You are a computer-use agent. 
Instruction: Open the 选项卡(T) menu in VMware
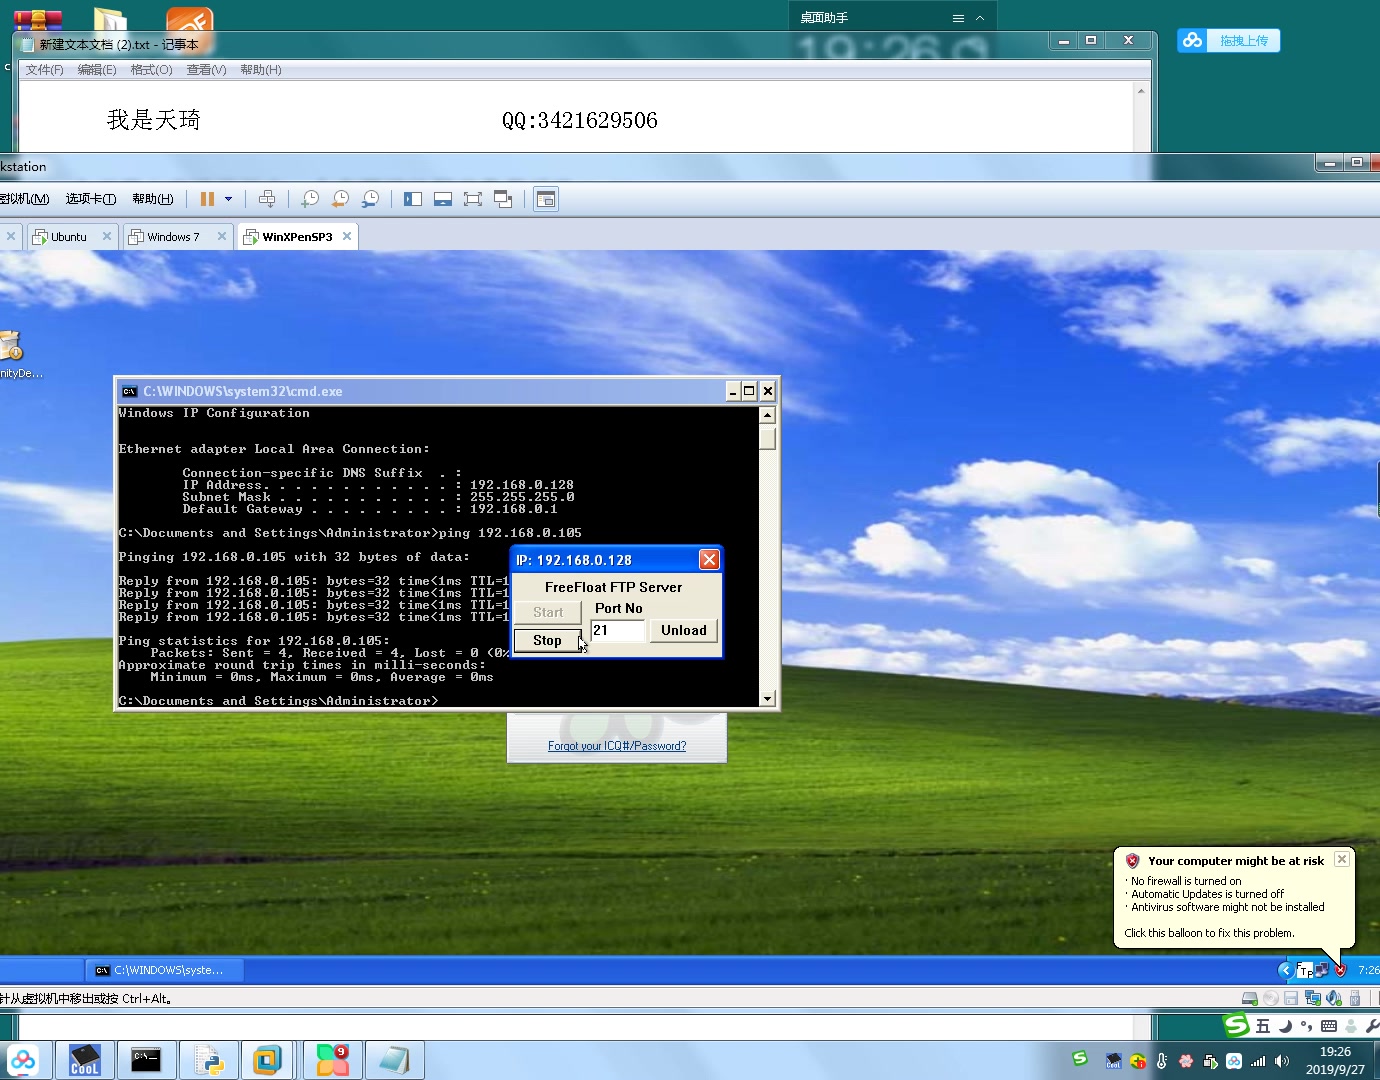click(91, 199)
